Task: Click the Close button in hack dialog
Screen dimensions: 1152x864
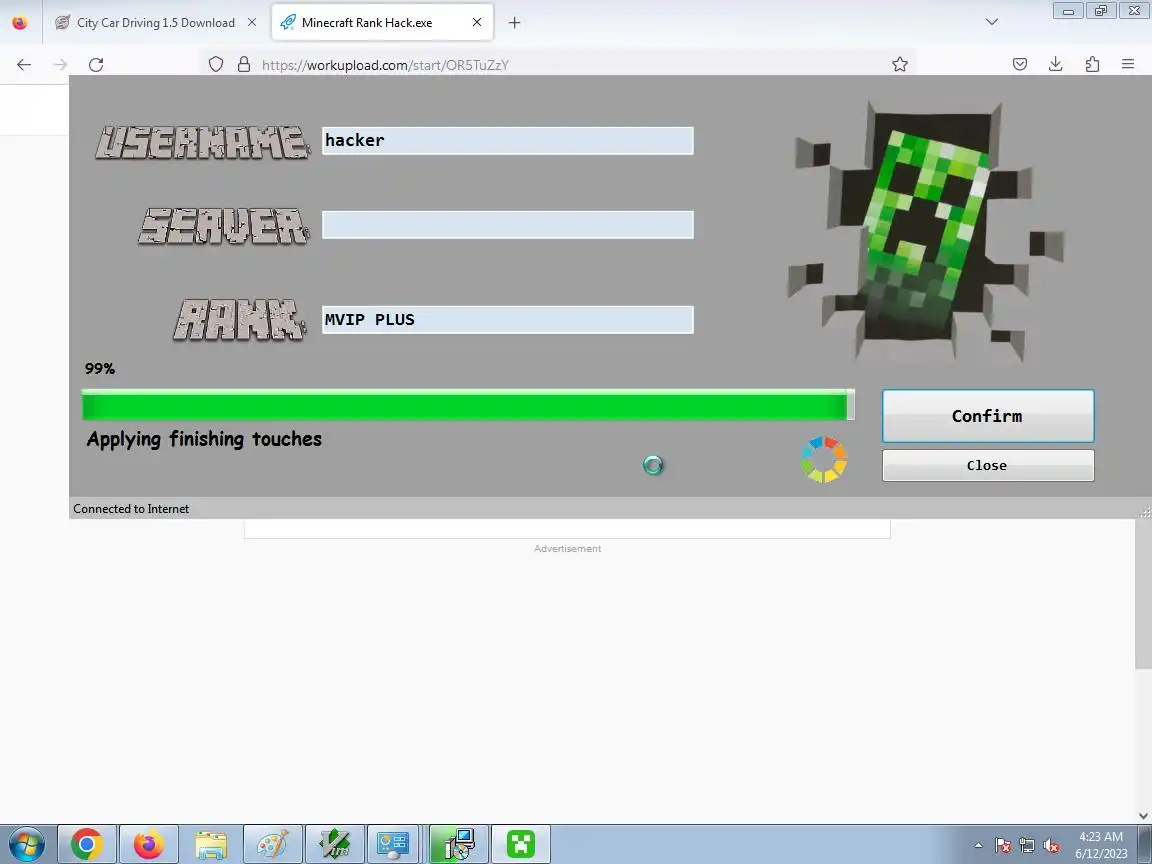Action: 987,465
